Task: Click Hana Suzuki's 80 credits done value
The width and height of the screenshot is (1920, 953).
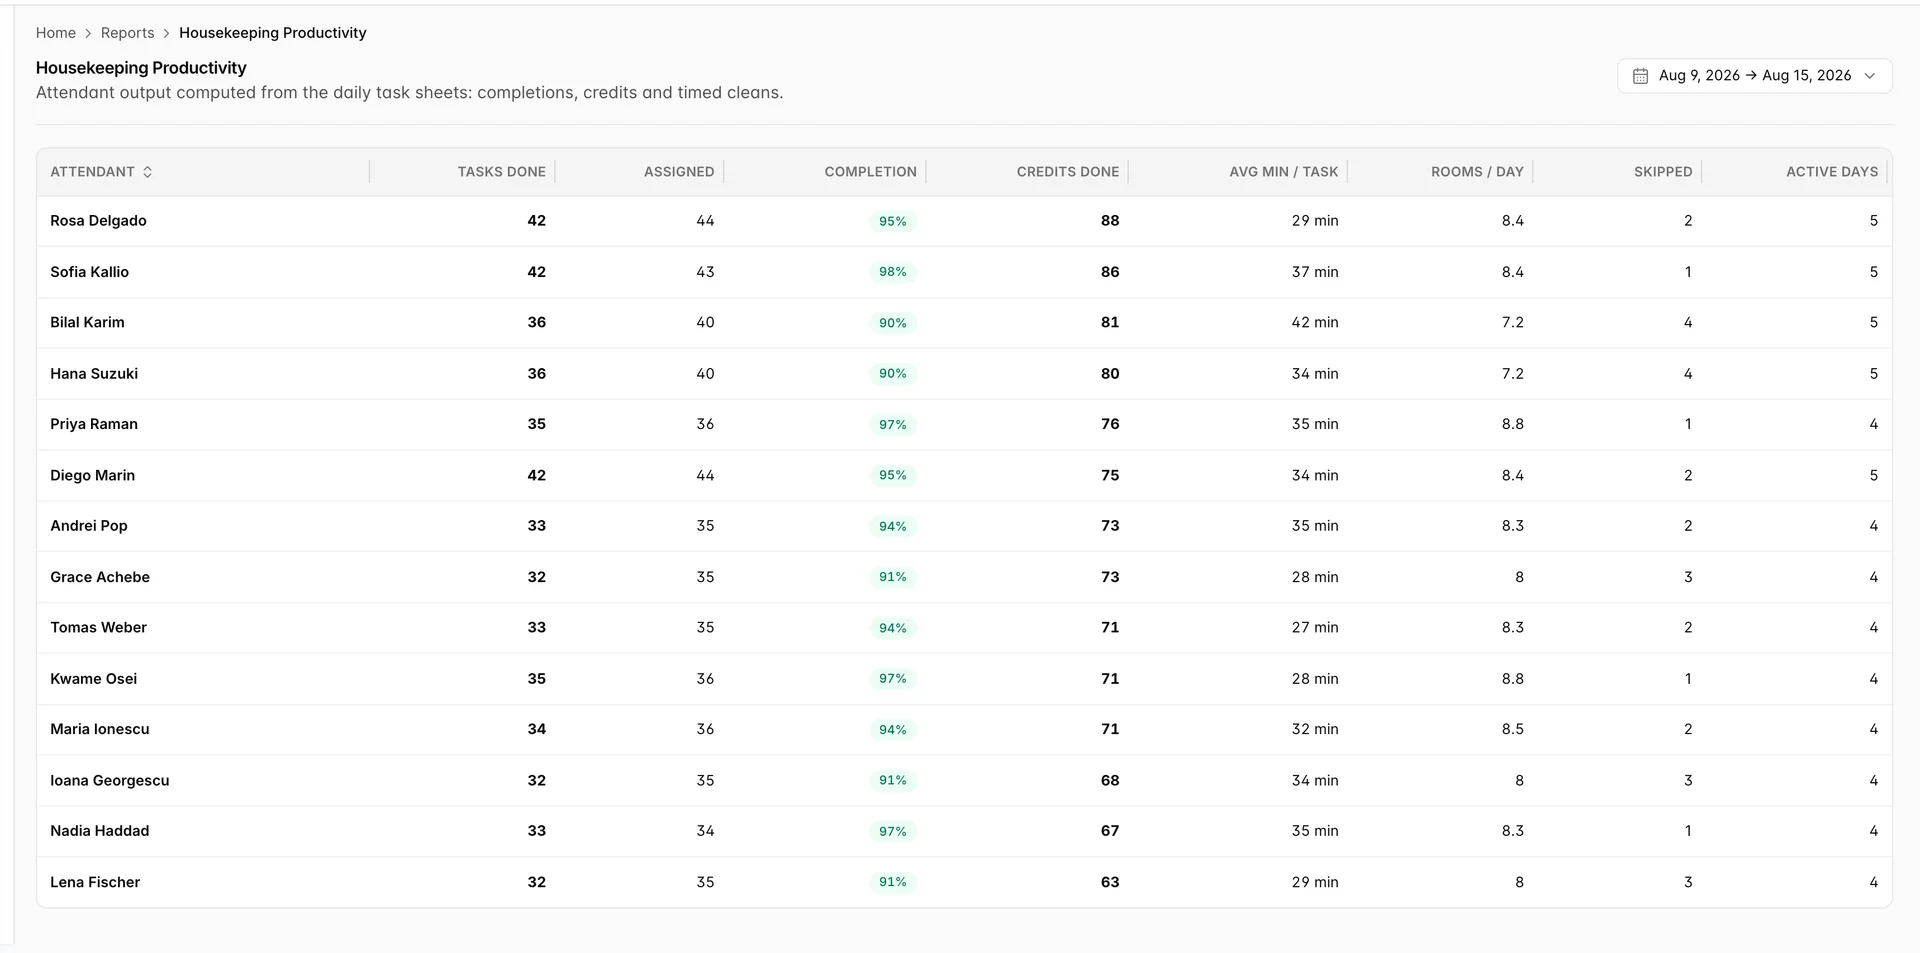Action: pos(1110,374)
